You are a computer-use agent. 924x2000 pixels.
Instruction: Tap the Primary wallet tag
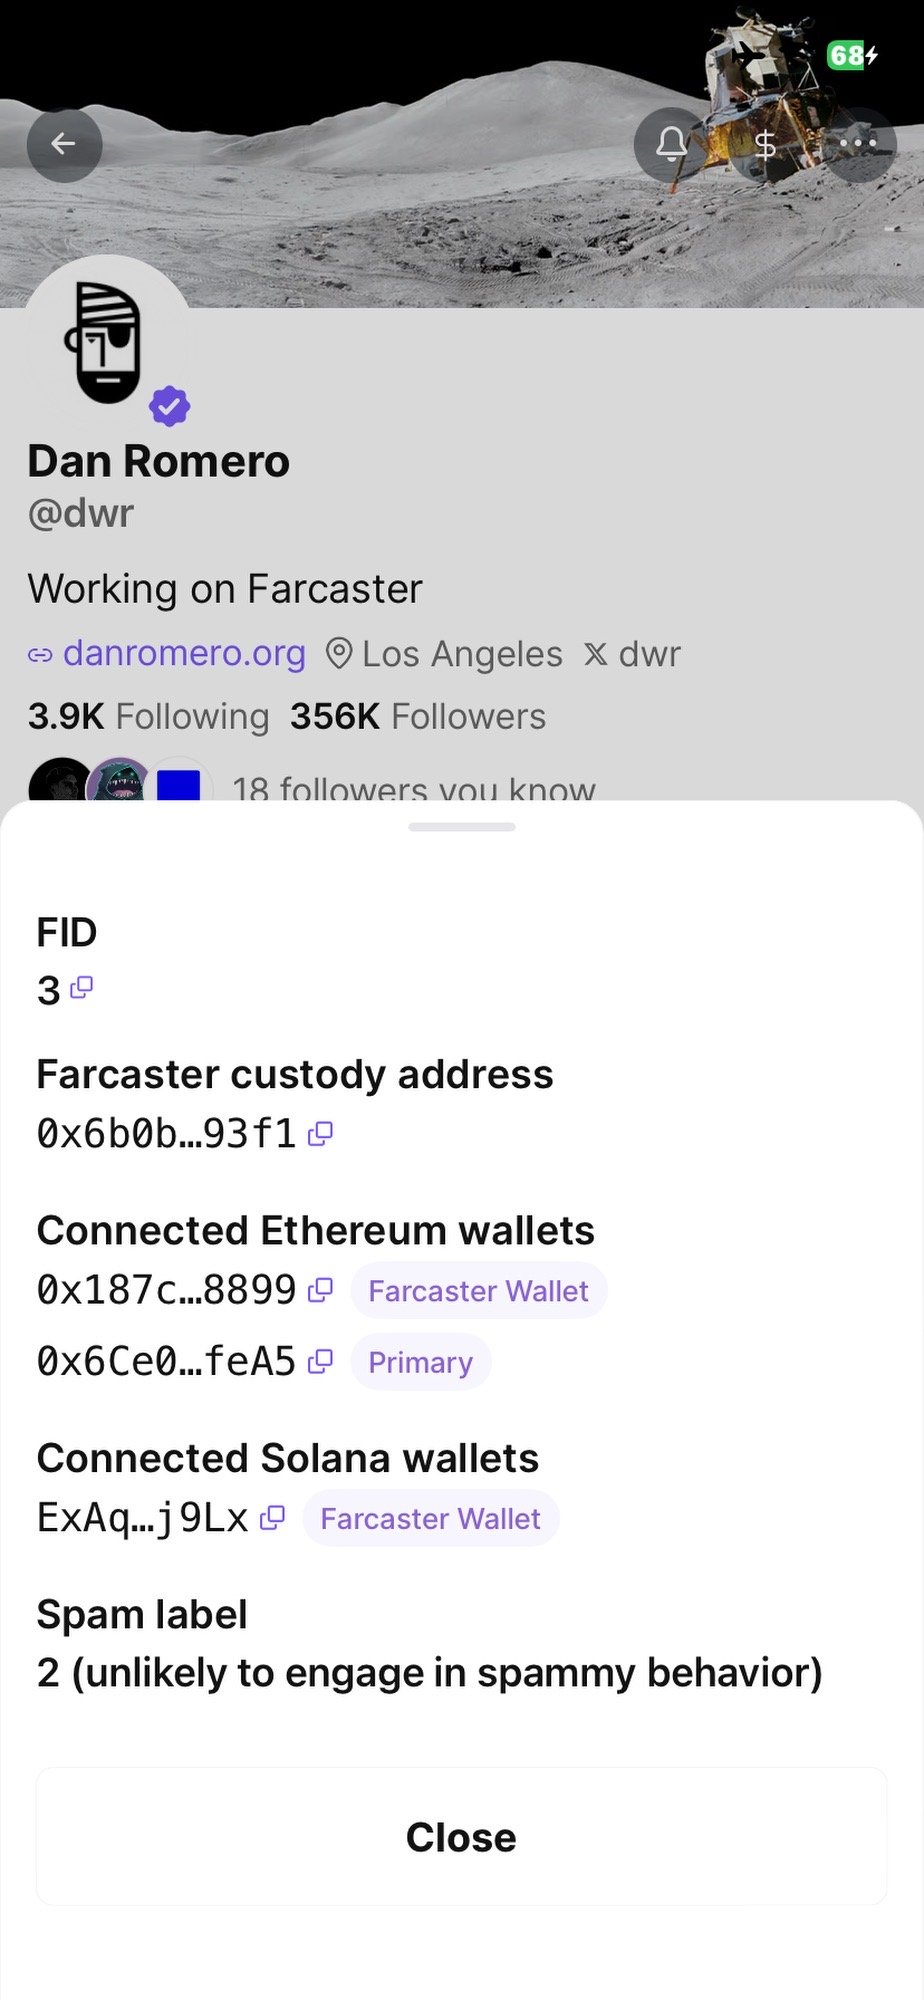(420, 1362)
